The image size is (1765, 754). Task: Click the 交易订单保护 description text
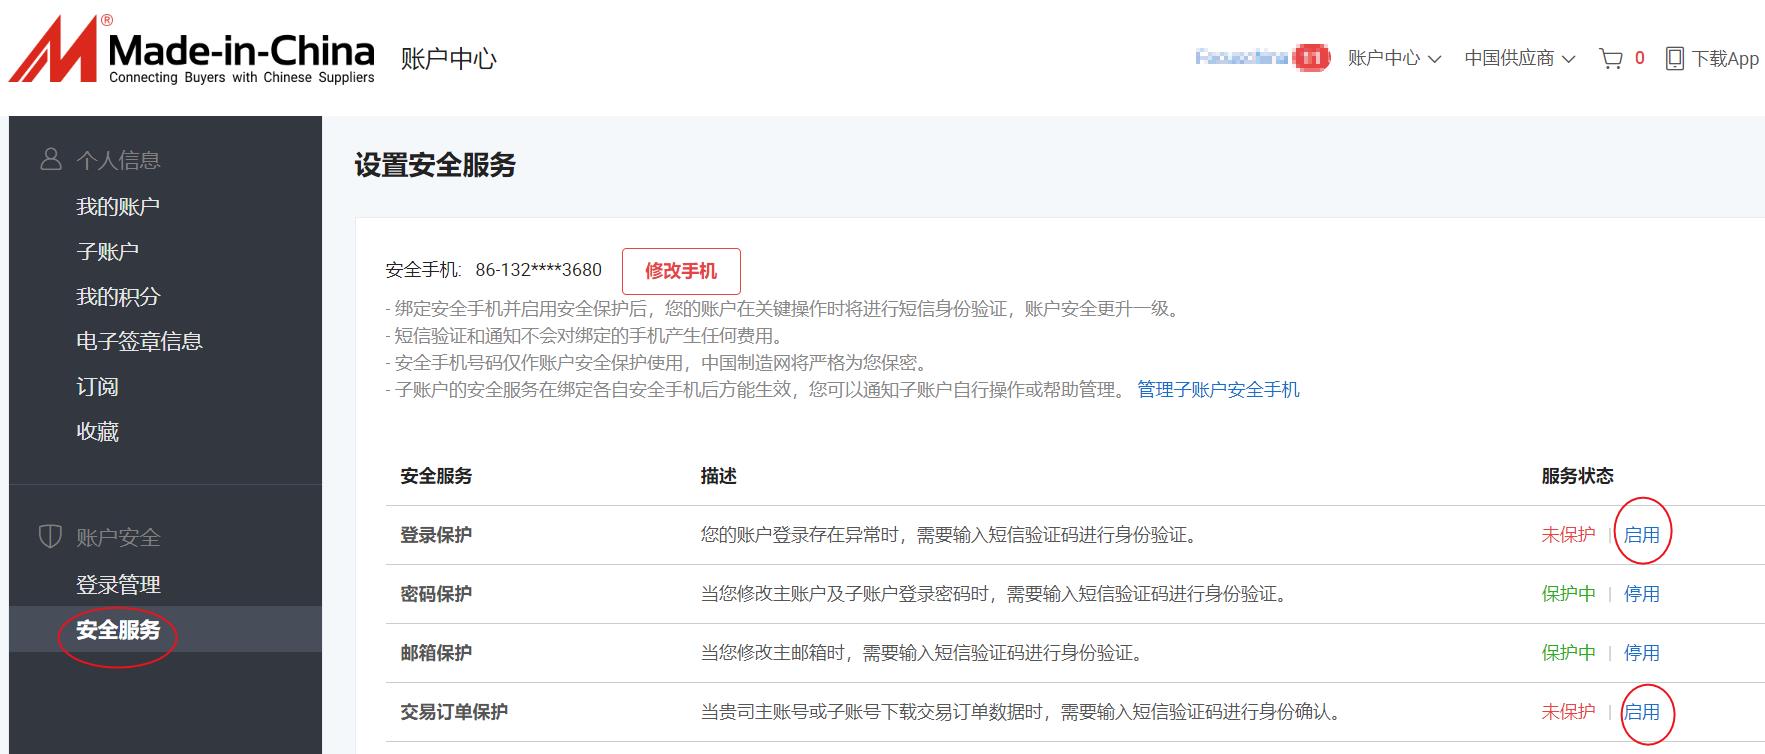coord(1020,712)
